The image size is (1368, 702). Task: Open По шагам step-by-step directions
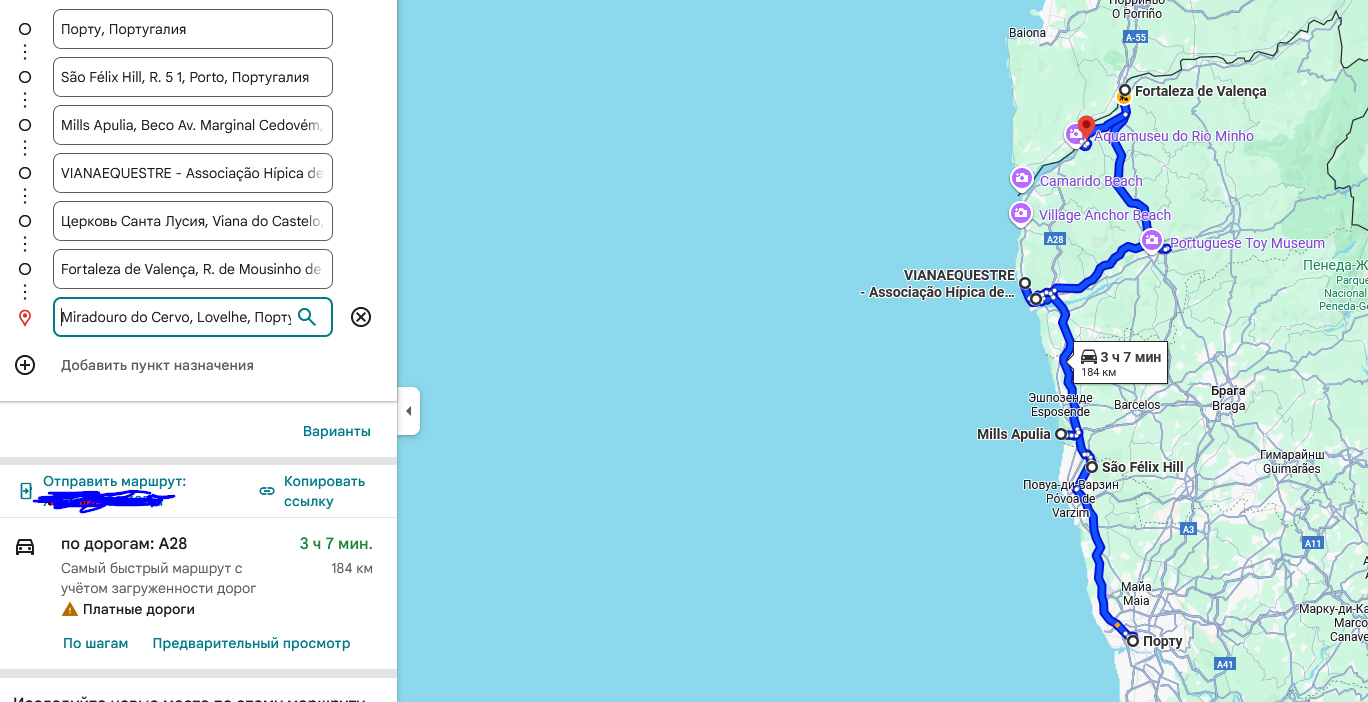pos(96,643)
